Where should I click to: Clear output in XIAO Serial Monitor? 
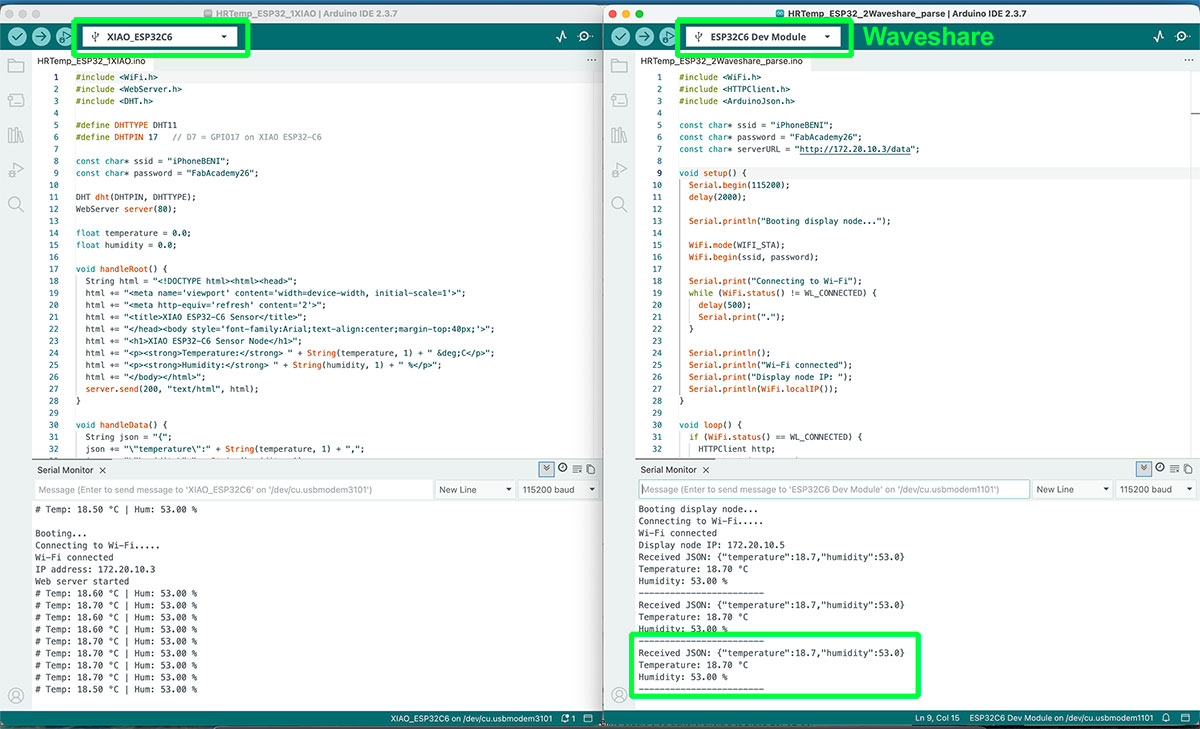tap(577, 468)
